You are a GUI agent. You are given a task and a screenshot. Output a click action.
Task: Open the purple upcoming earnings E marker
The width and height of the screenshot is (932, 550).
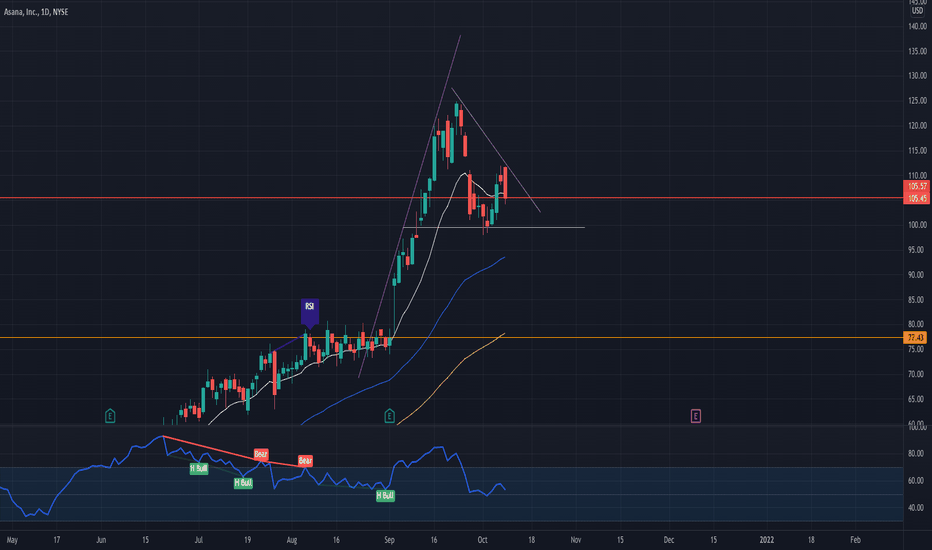pos(695,416)
